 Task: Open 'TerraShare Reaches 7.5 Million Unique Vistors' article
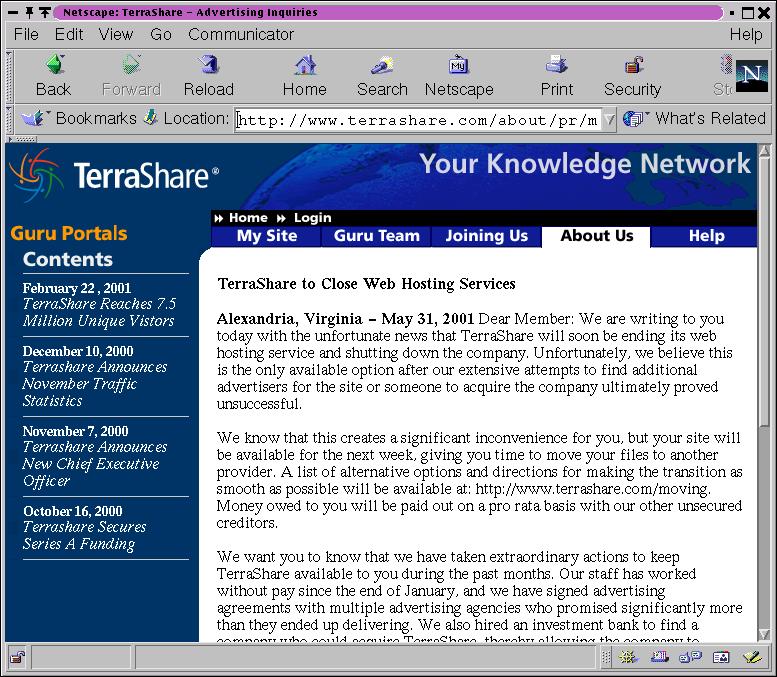click(x=98, y=312)
